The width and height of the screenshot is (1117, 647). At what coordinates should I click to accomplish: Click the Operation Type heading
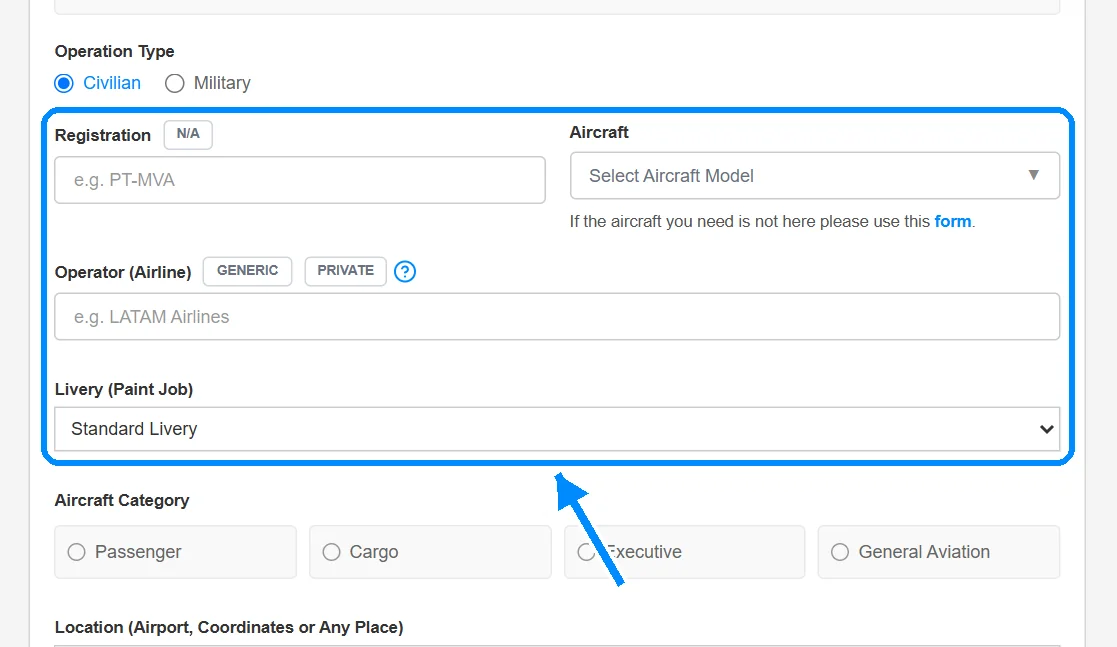115,51
